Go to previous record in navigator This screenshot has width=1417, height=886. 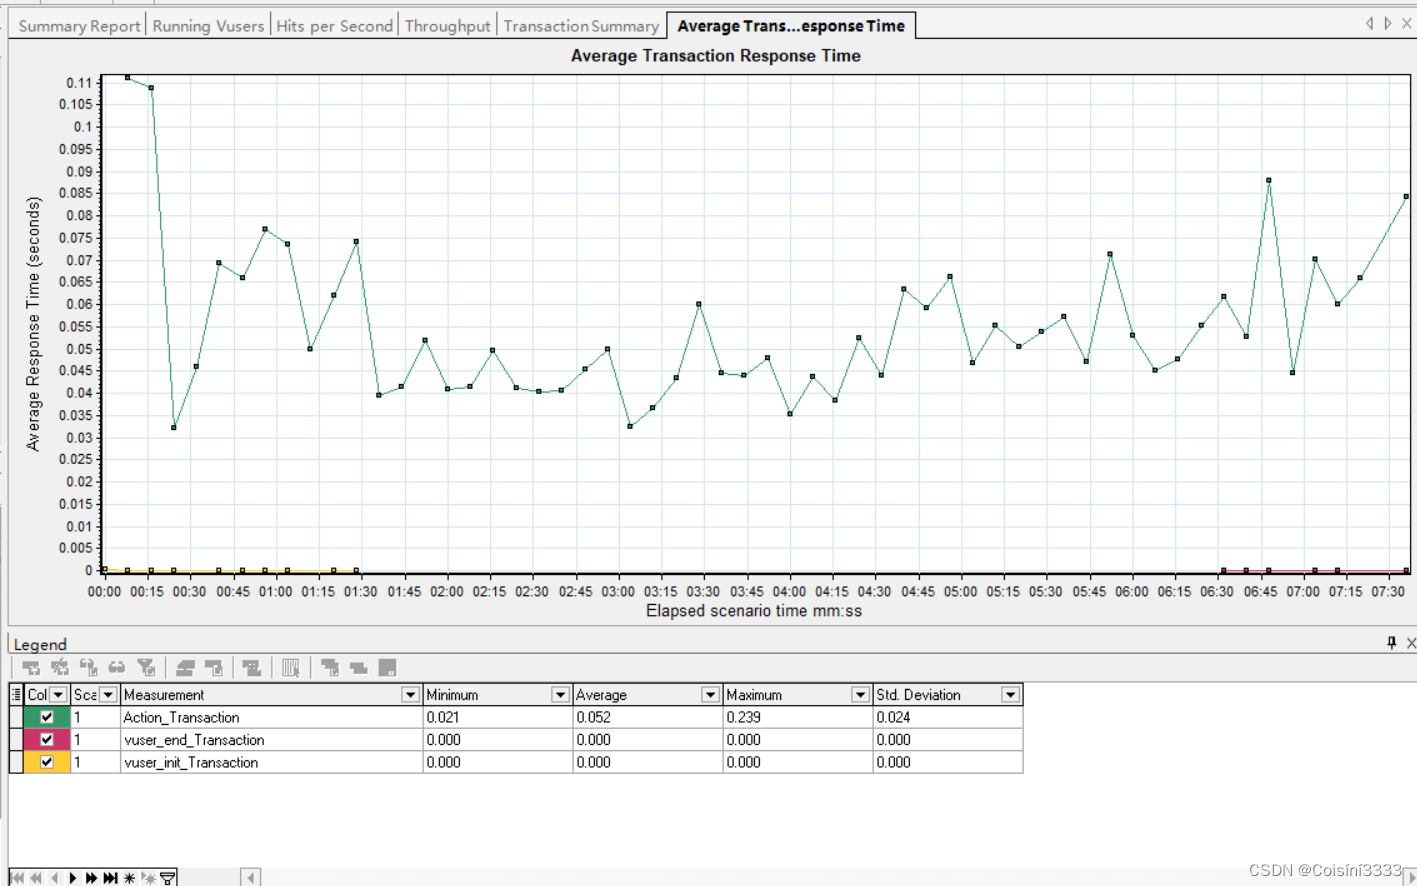(55, 878)
